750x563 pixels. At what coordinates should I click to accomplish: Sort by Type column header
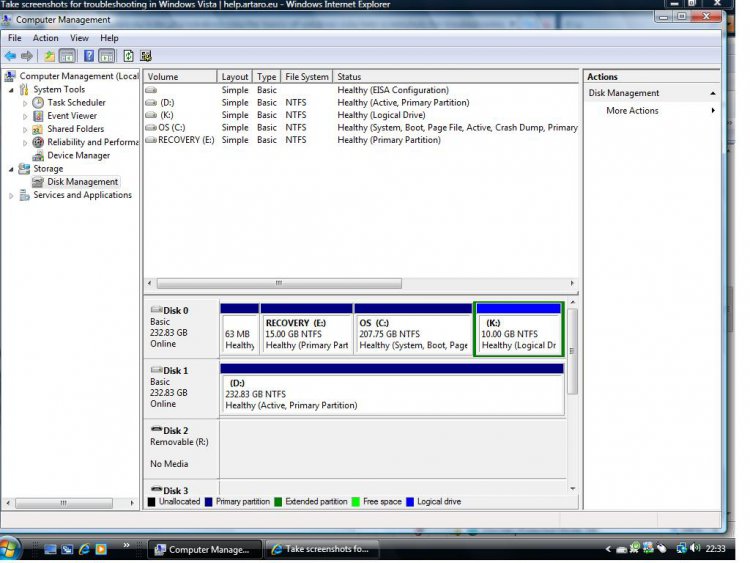click(266, 77)
